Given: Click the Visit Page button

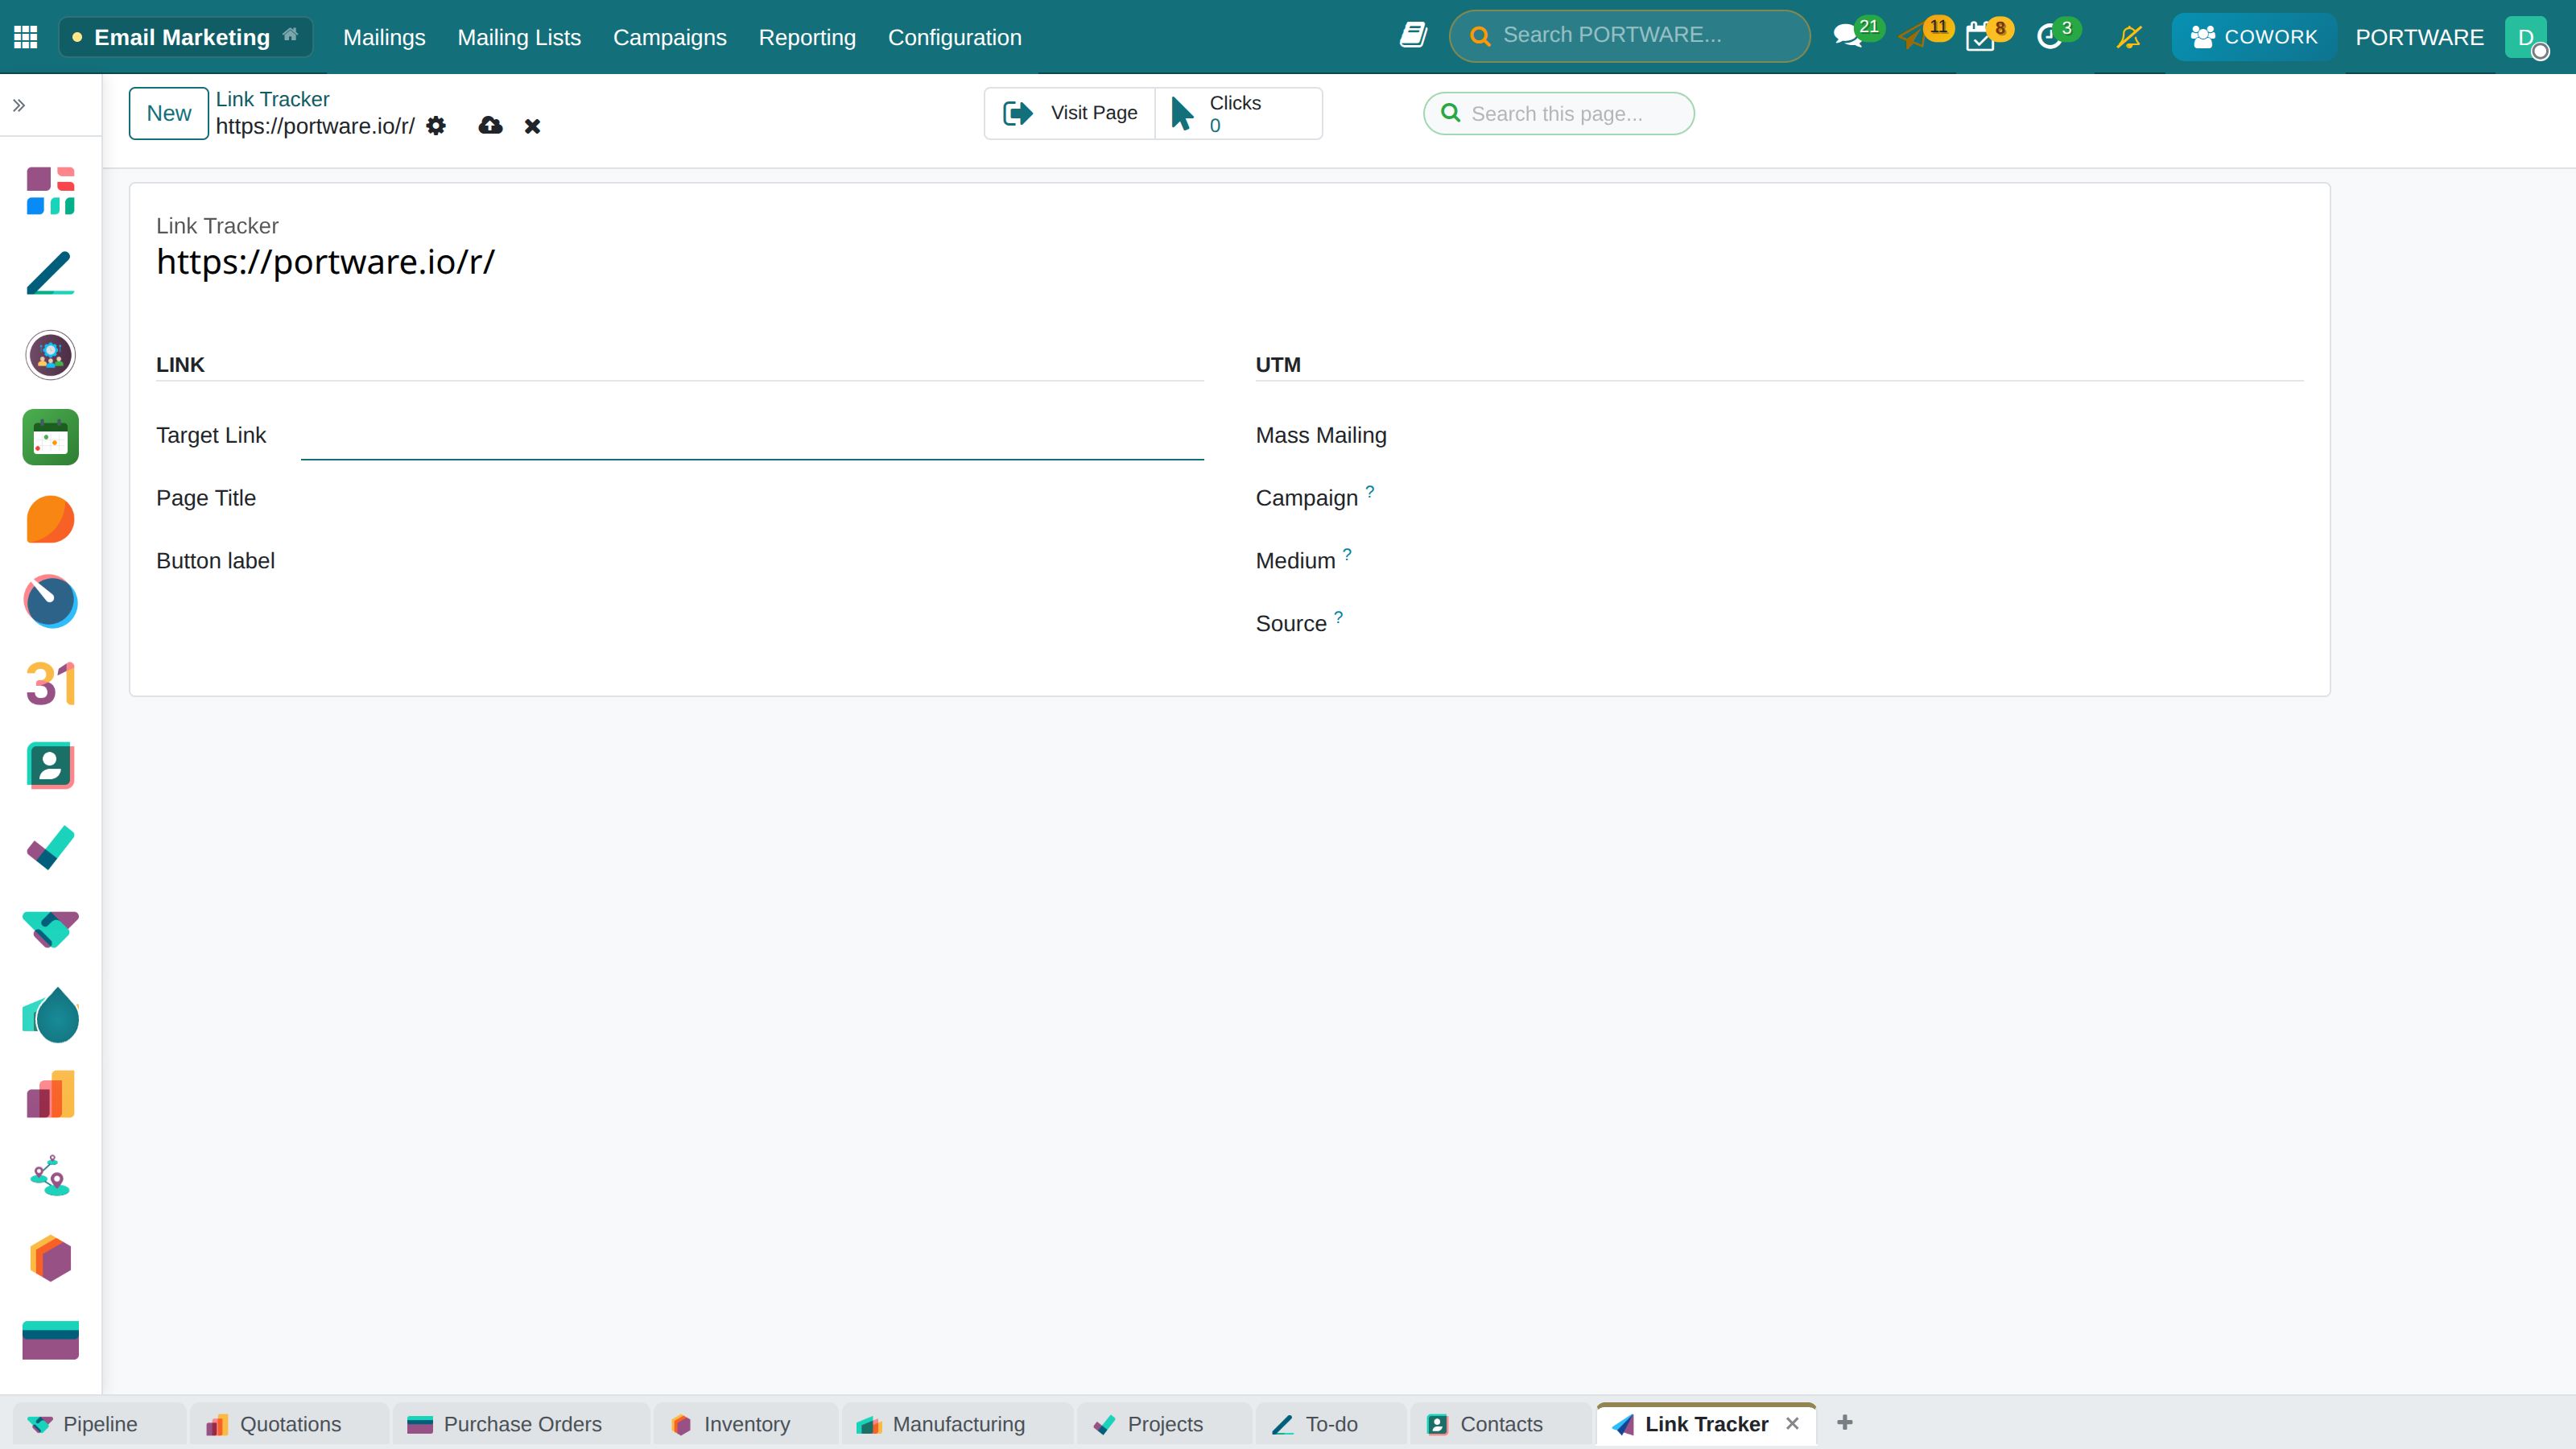Looking at the screenshot, I should click(1070, 113).
